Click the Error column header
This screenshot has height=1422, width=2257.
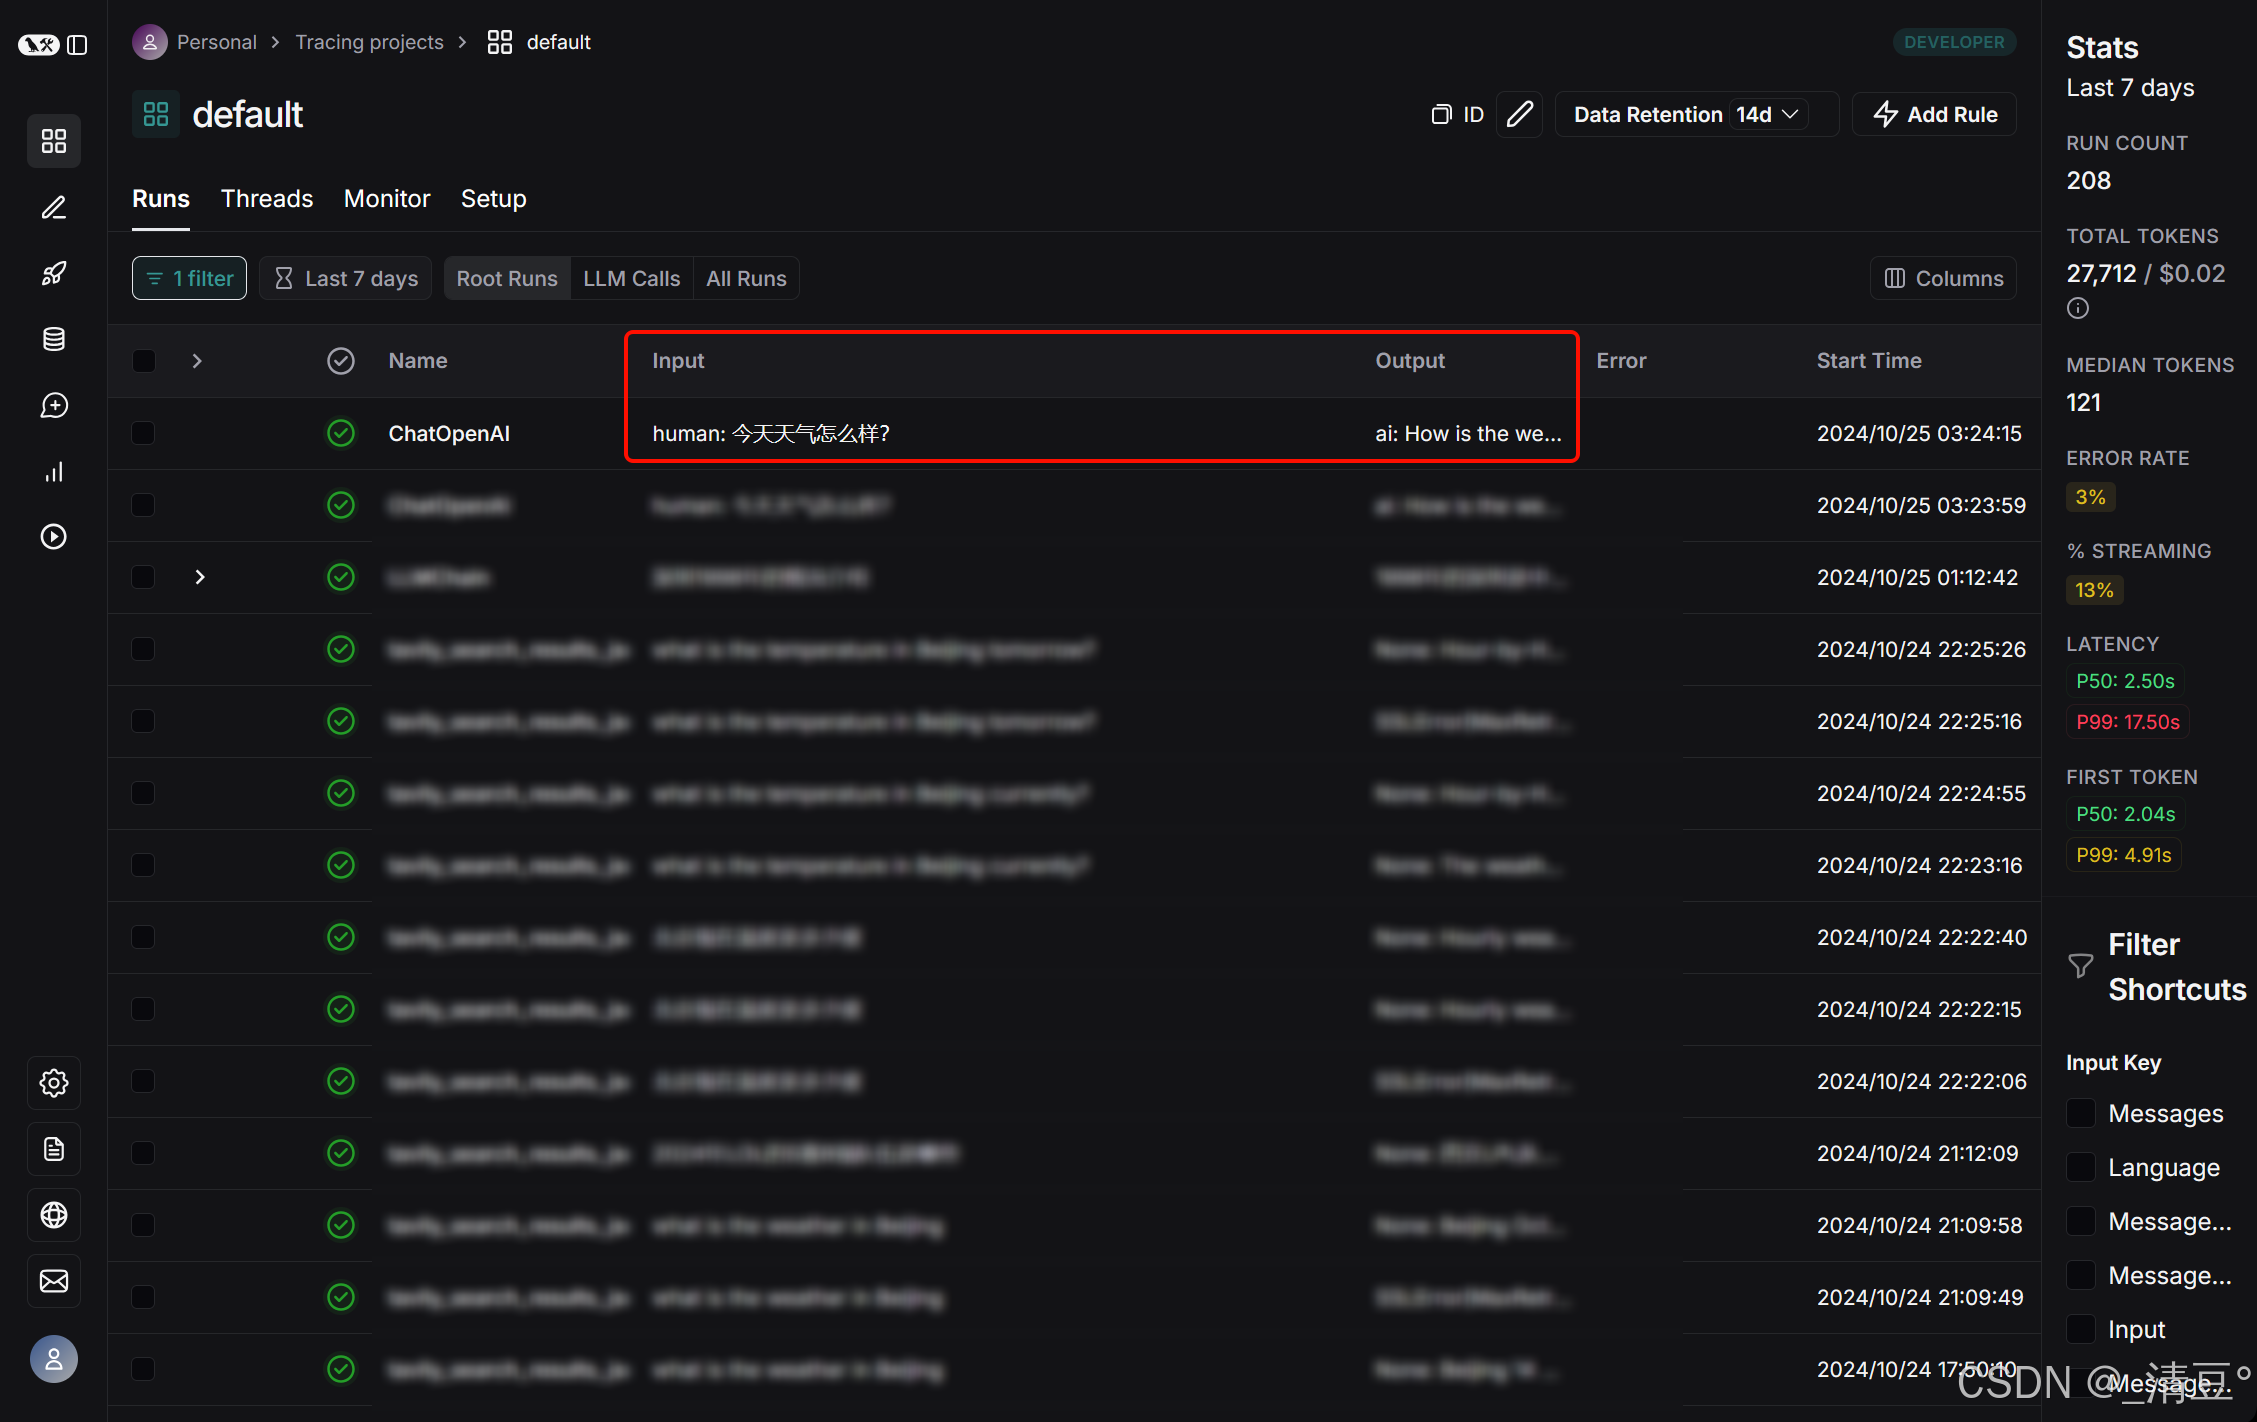coord(1621,361)
